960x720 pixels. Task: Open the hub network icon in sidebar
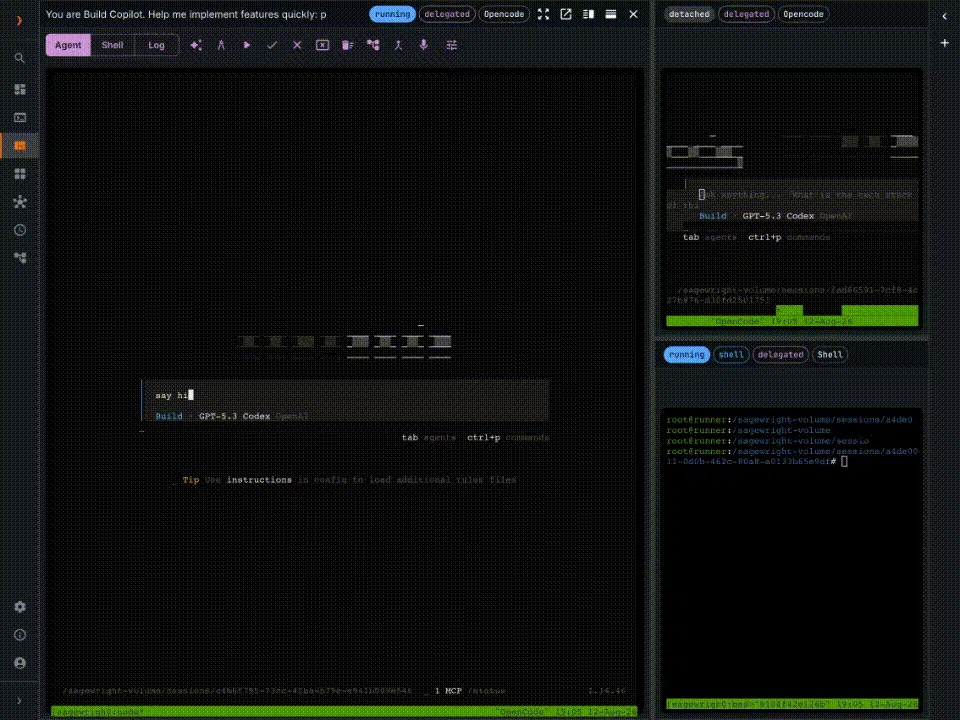pyautogui.click(x=20, y=202)
